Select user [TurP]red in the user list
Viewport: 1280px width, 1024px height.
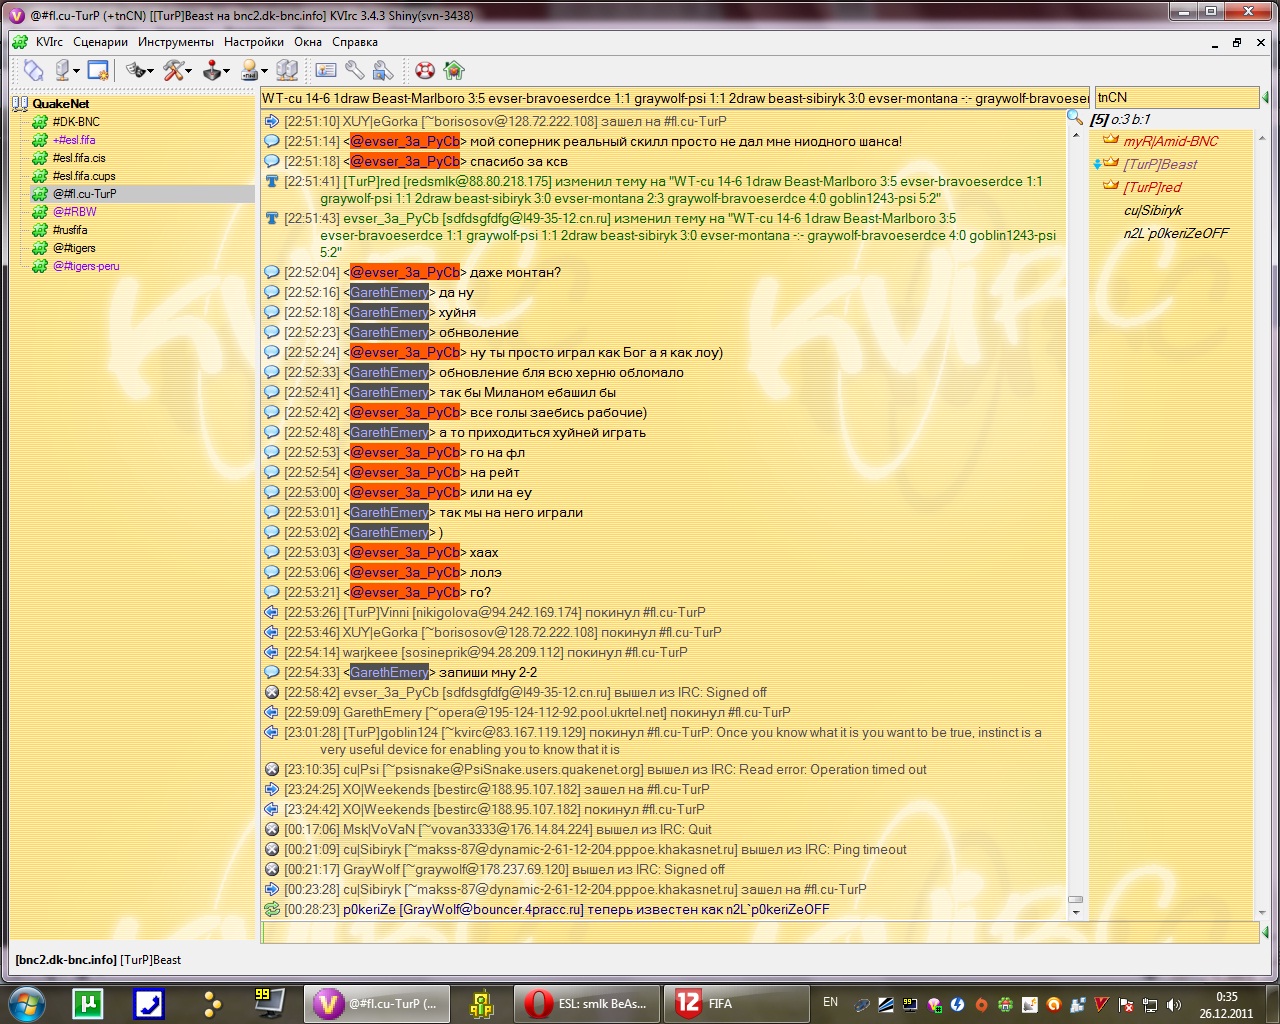1152,187
